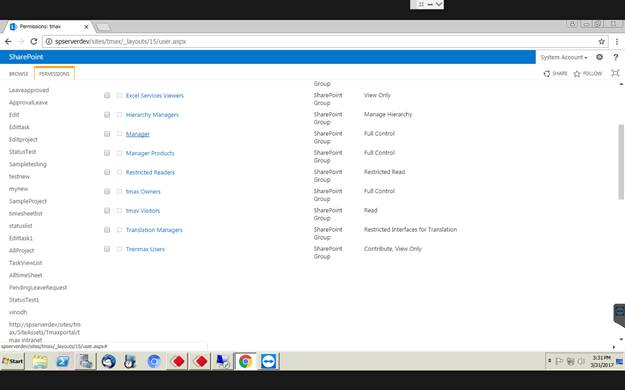This screenshot has height=390, width=625.
Task: Switch to Google Chrome in the taskbar
Action: (x=246, y=362)
